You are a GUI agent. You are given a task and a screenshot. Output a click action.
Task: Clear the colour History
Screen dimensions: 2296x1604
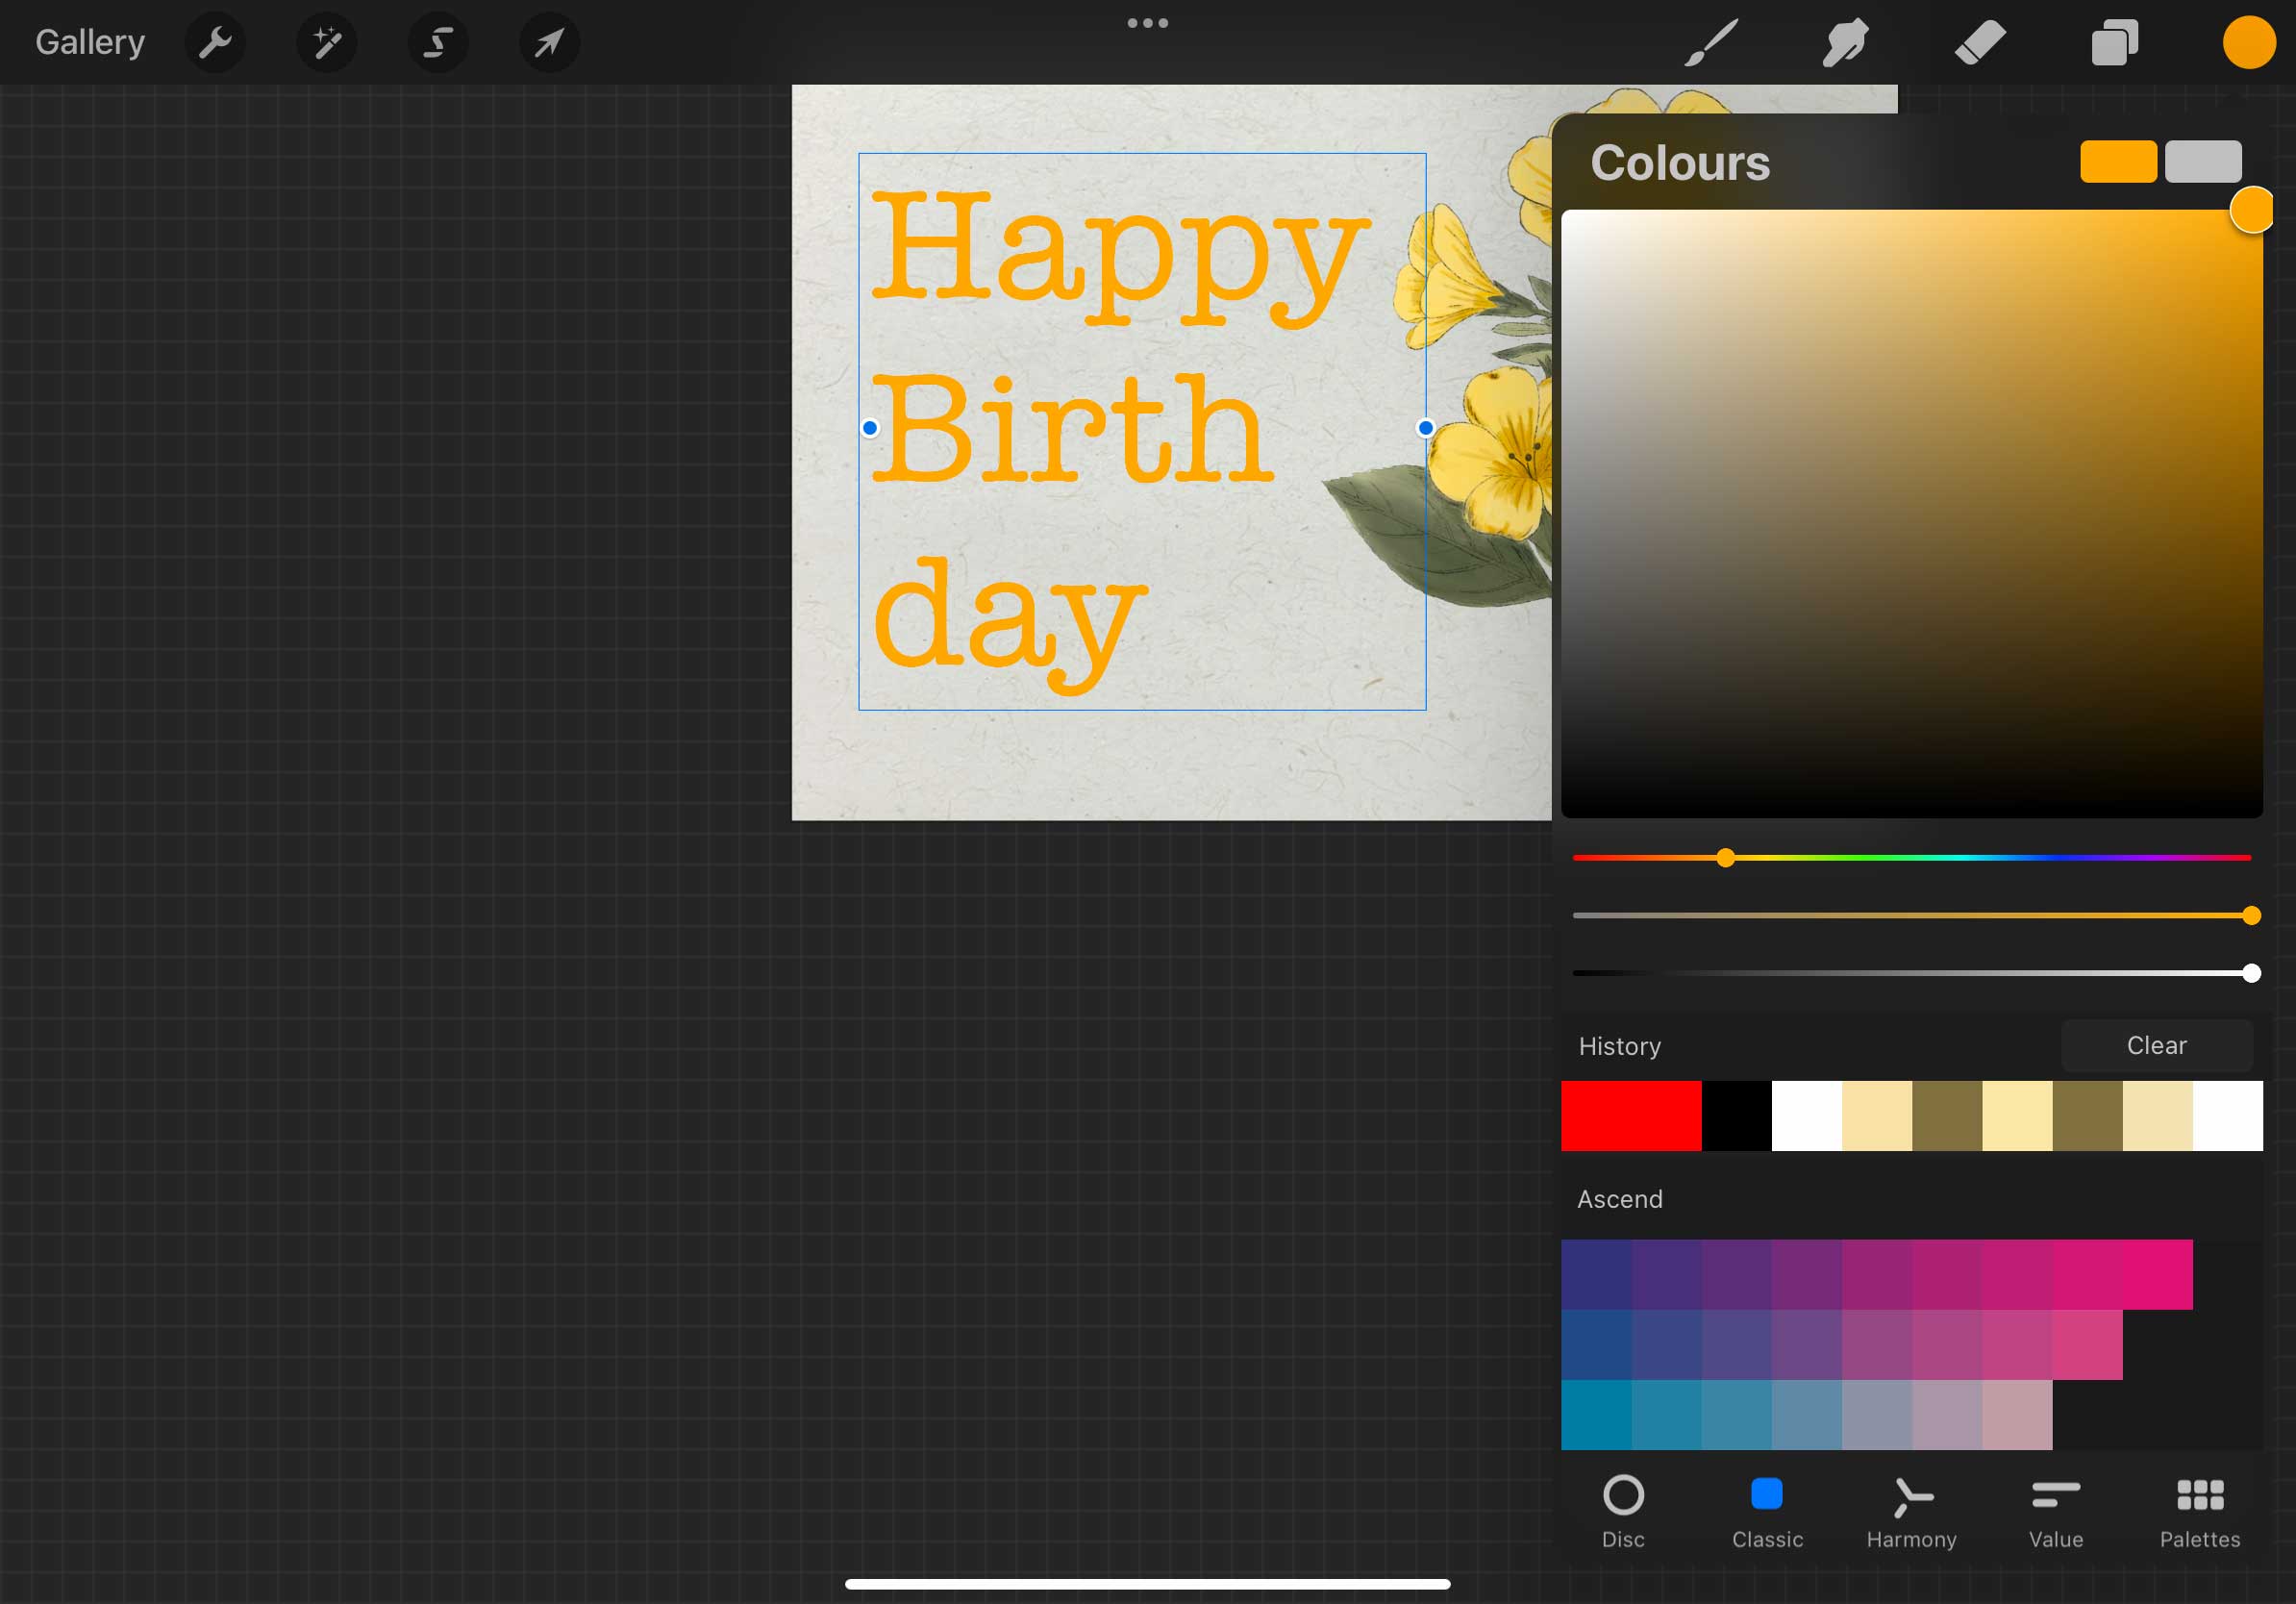2156,1045
